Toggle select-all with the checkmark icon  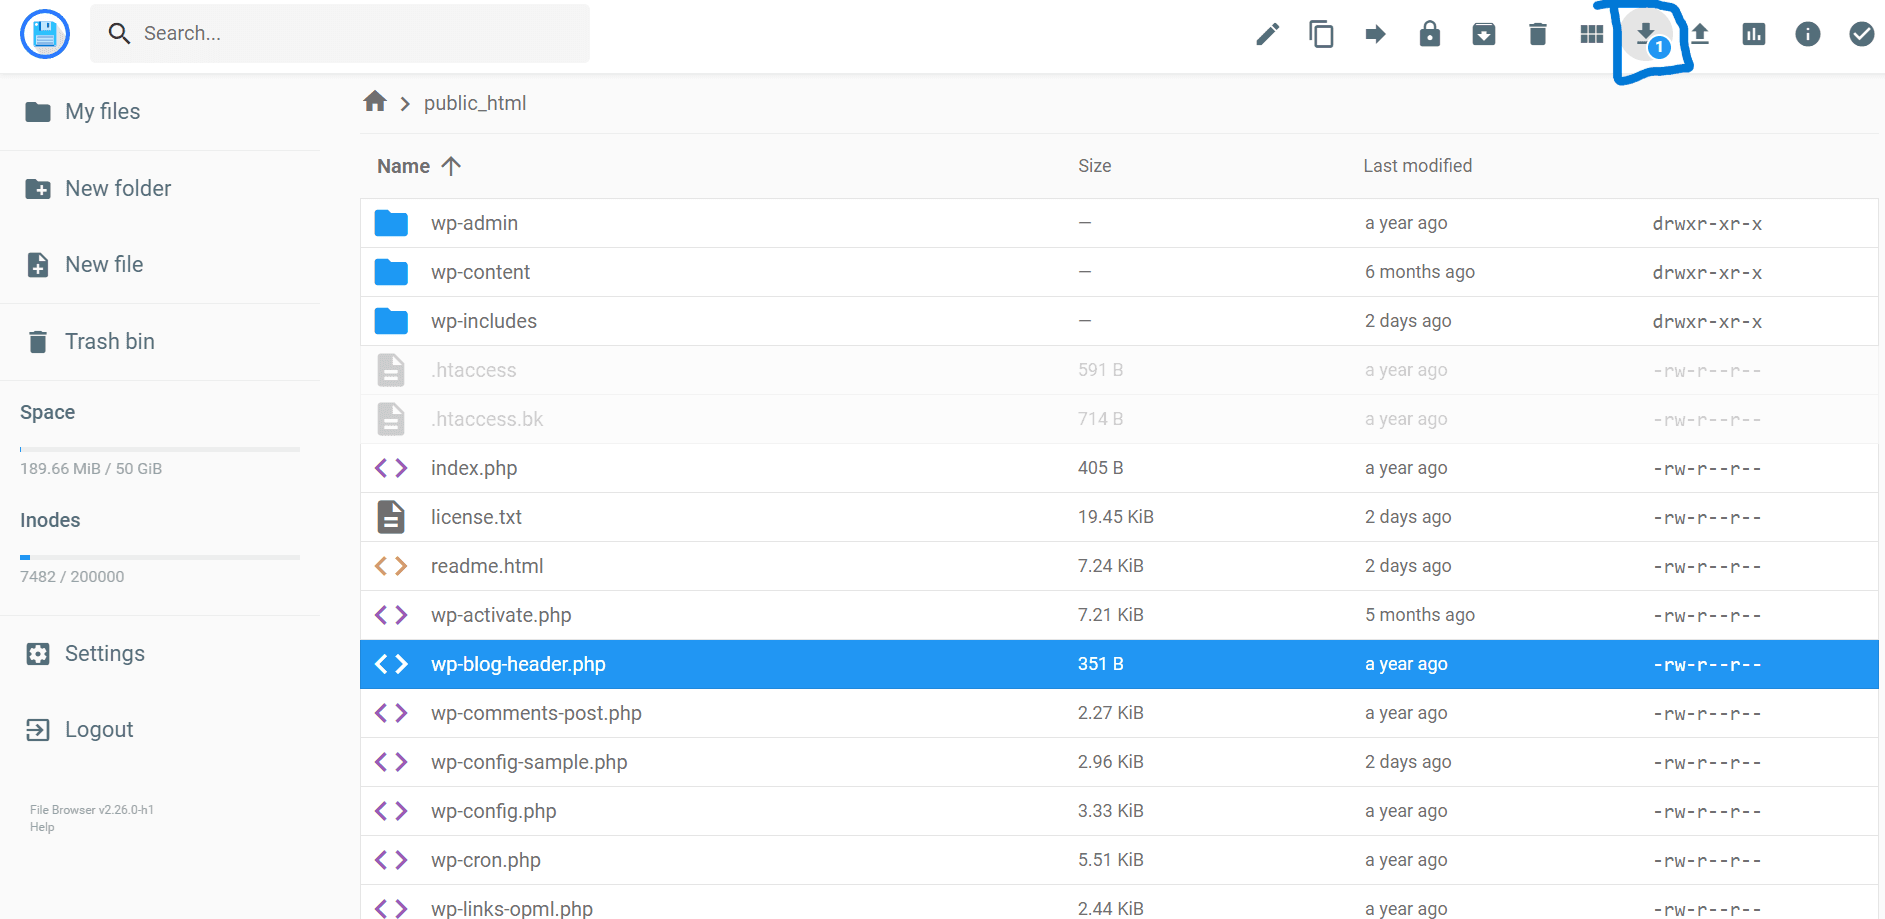(x=1861, y=33)
